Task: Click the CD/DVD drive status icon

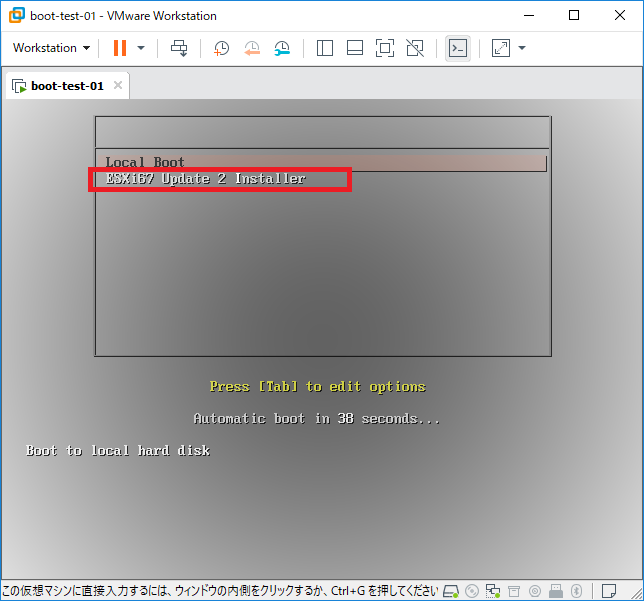Action: pos(472,592)
